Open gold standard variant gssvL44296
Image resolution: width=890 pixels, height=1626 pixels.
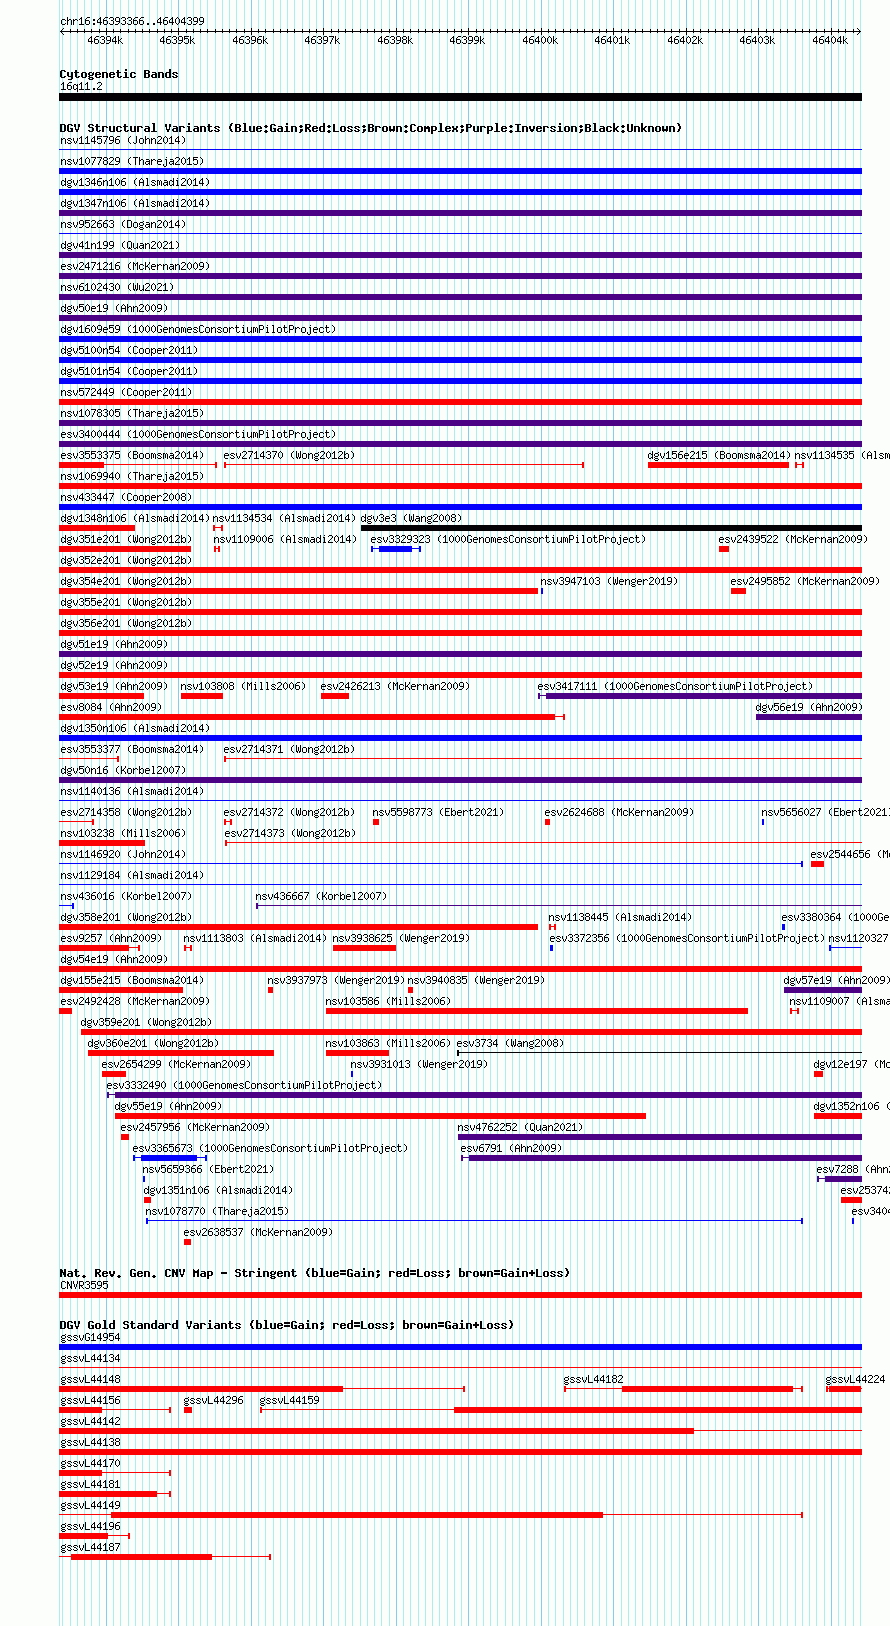click(214, 1400)
